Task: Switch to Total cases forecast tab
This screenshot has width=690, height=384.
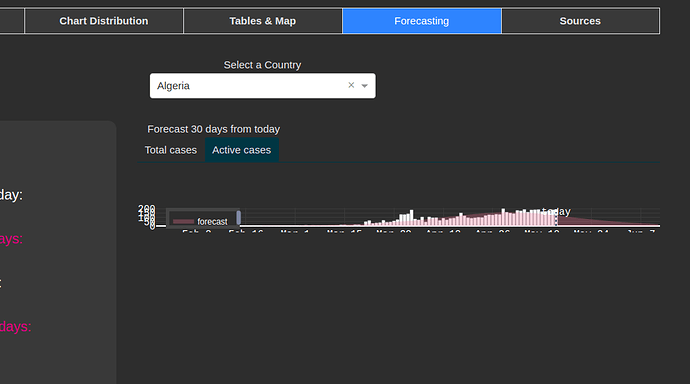Action: pyautogui.click(x=171, y=150)
